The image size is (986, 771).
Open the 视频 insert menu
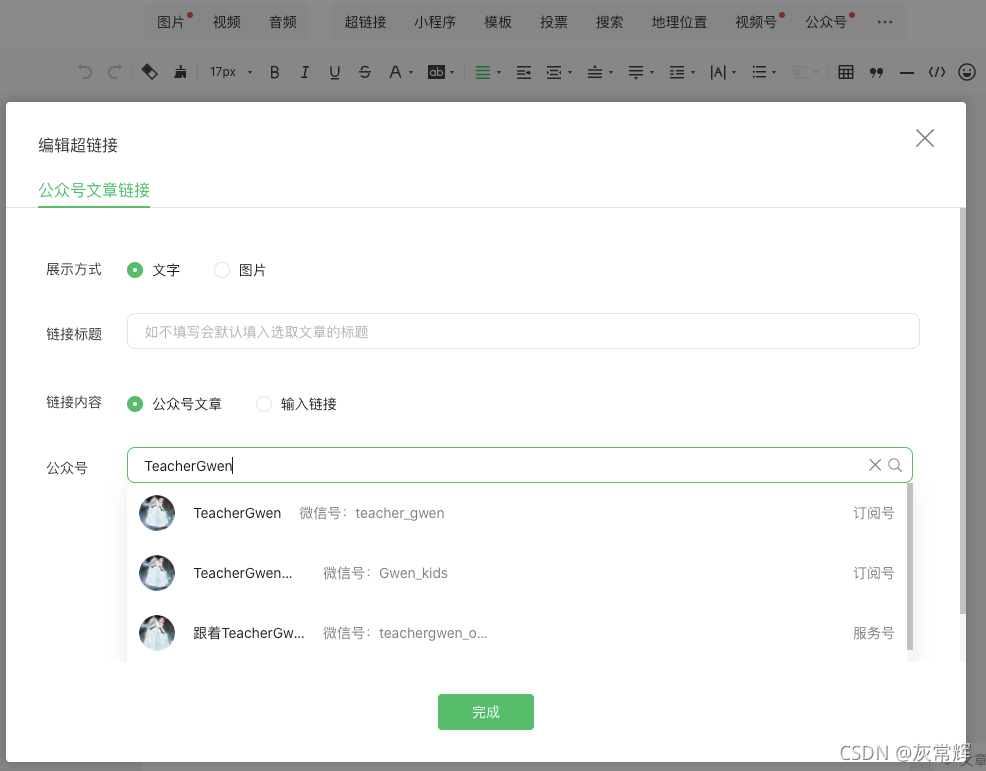[226, 22]
